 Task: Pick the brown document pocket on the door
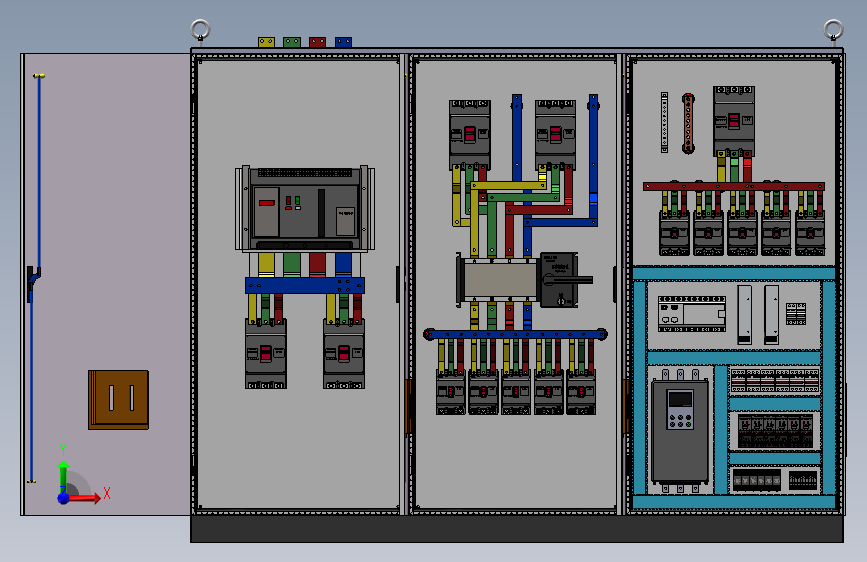118,400
